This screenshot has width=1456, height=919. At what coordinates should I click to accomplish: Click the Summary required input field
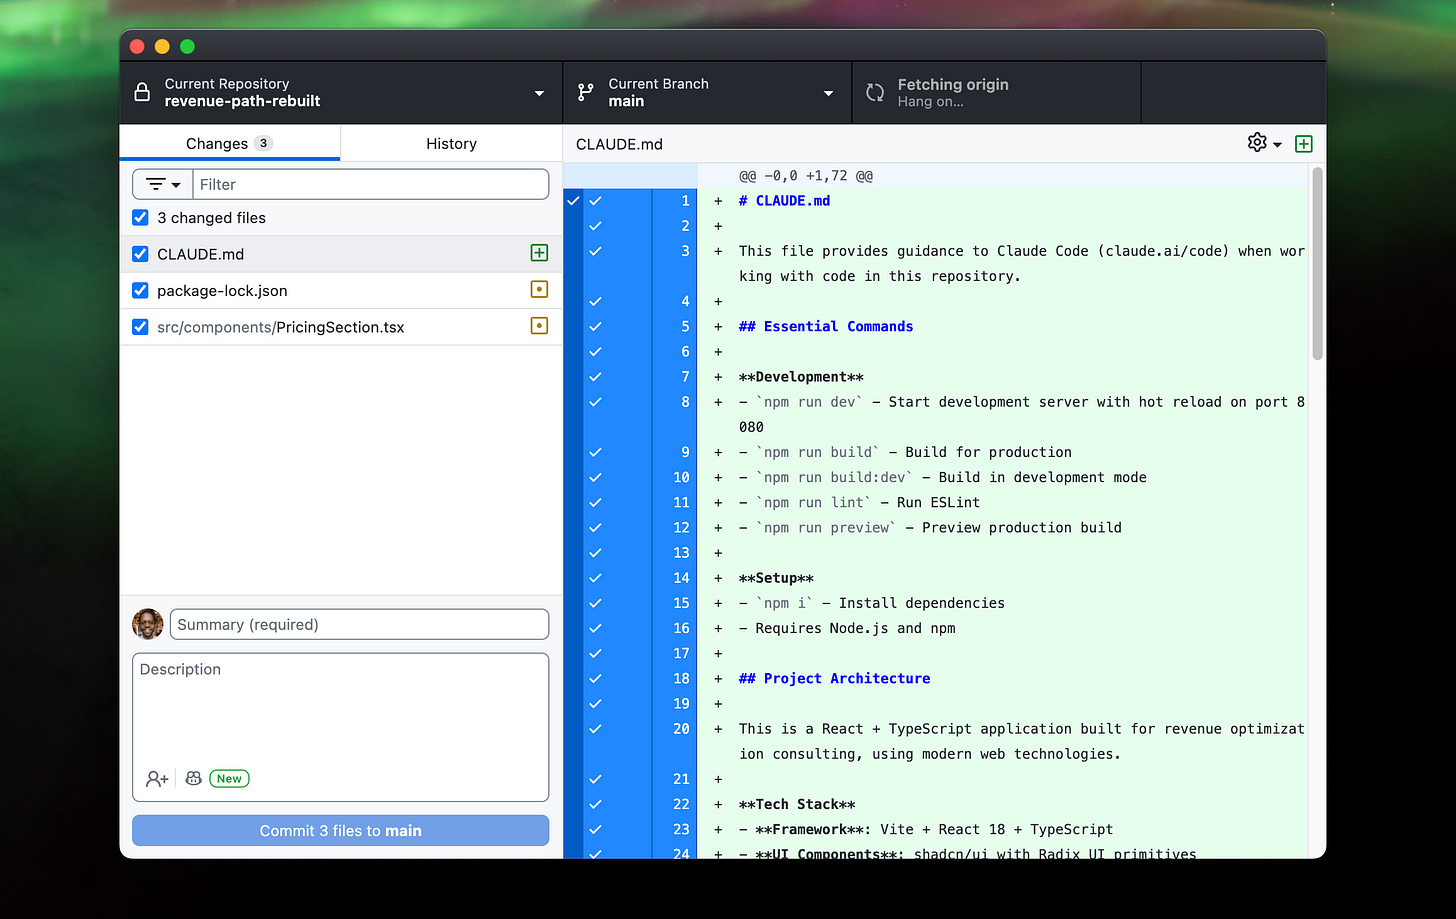pos(359,623)
